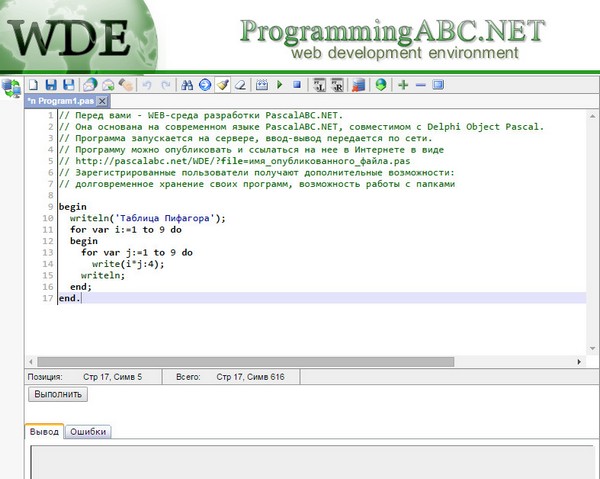Screen dimensions: 600x479
Task: Click the green globe download icon
Action: [x=381, y=85]
